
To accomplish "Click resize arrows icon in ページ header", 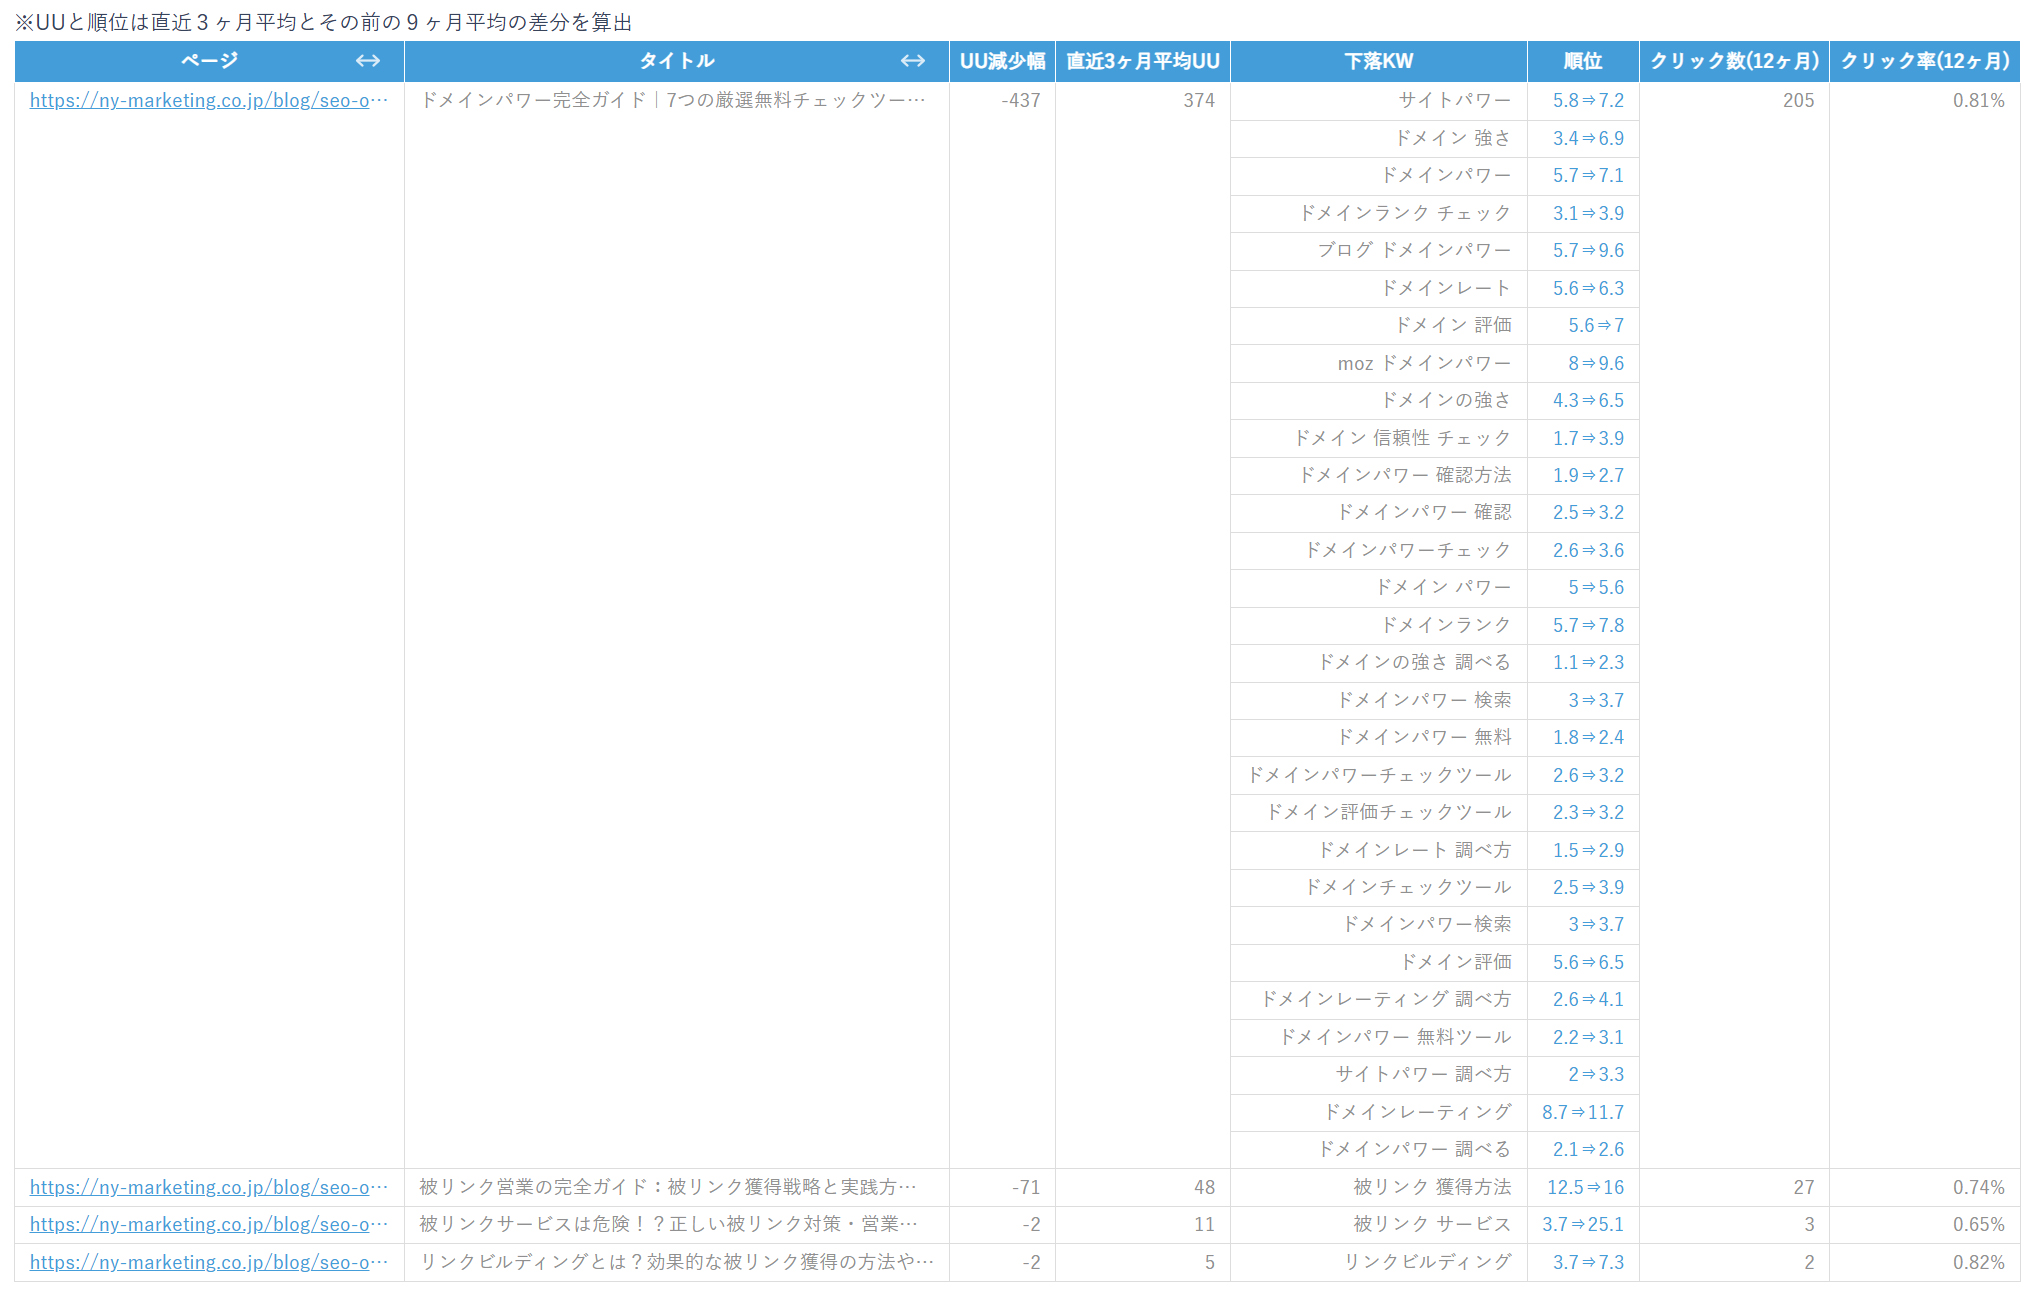I will 368,61.
